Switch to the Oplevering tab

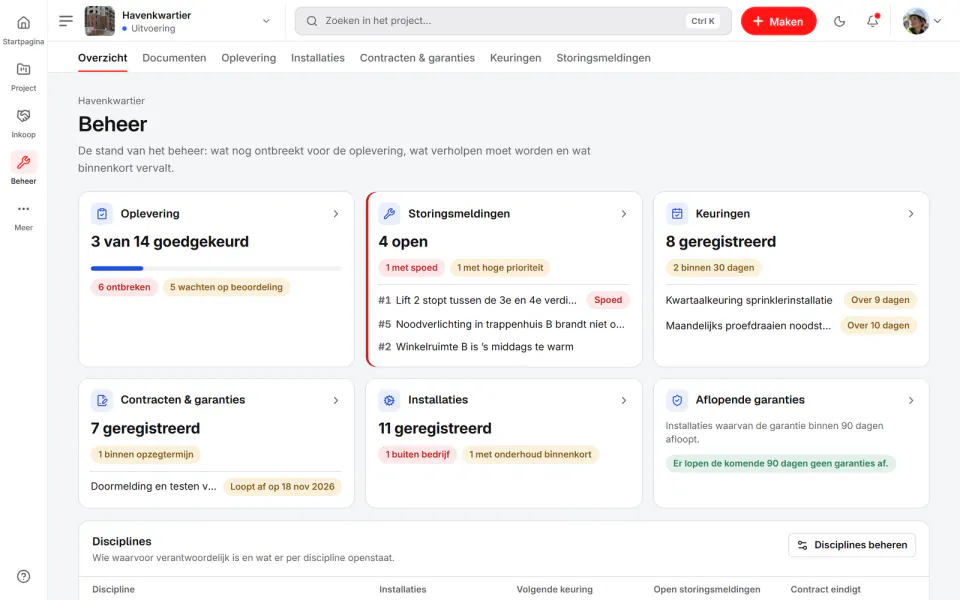249,58
